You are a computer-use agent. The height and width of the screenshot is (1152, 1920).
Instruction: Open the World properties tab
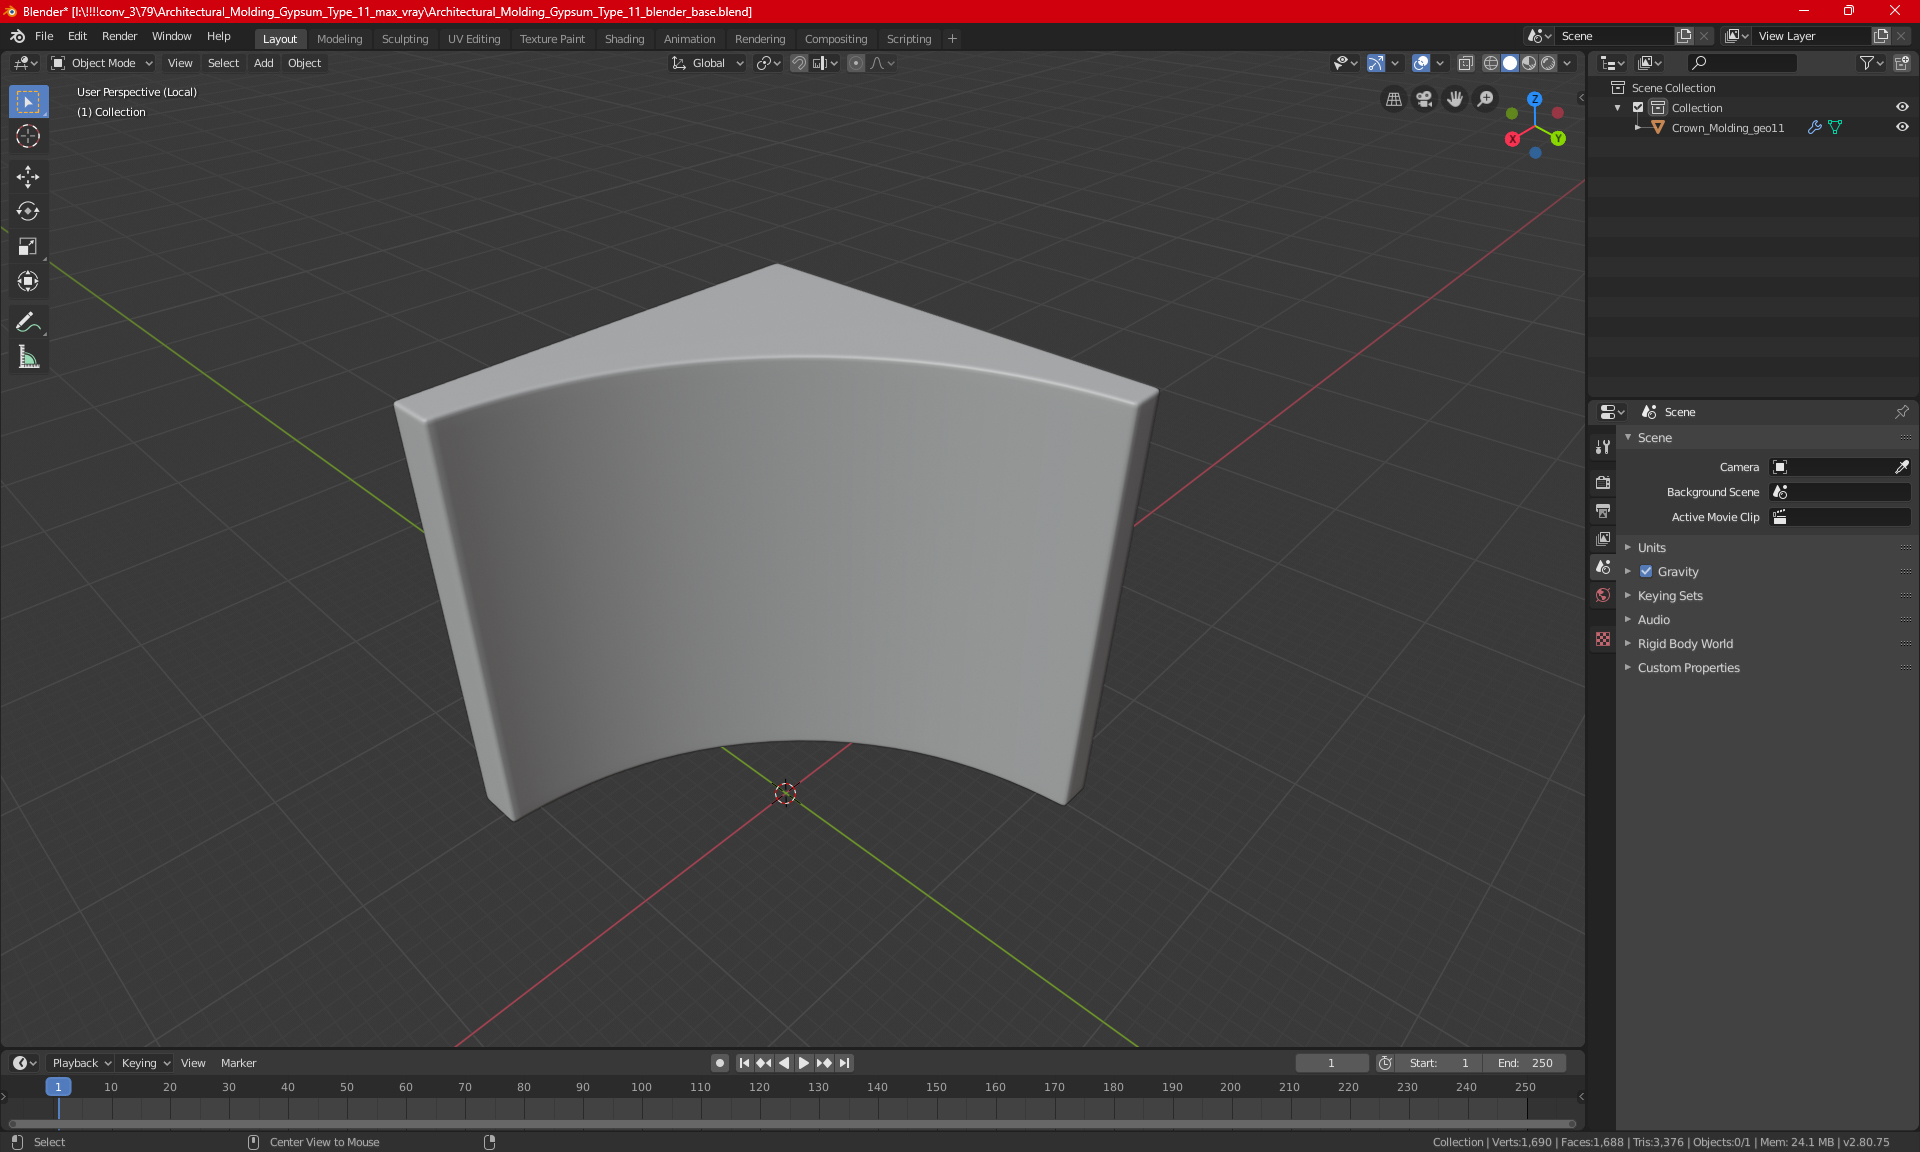[1603, 594]
